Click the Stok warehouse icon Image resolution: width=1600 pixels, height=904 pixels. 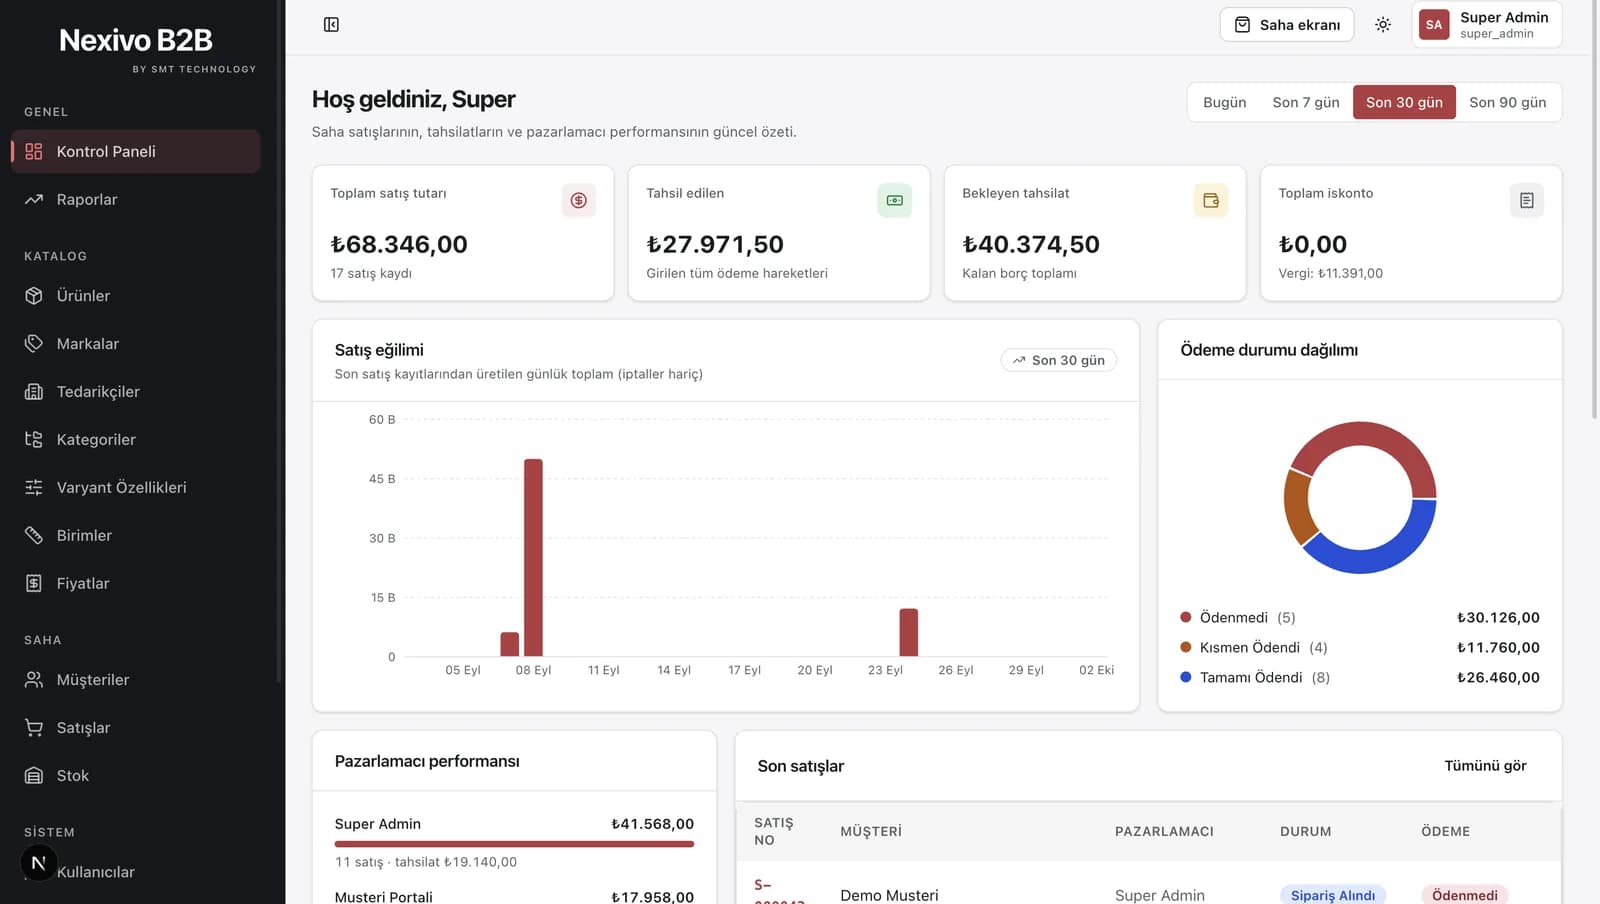tap(34, 775)
